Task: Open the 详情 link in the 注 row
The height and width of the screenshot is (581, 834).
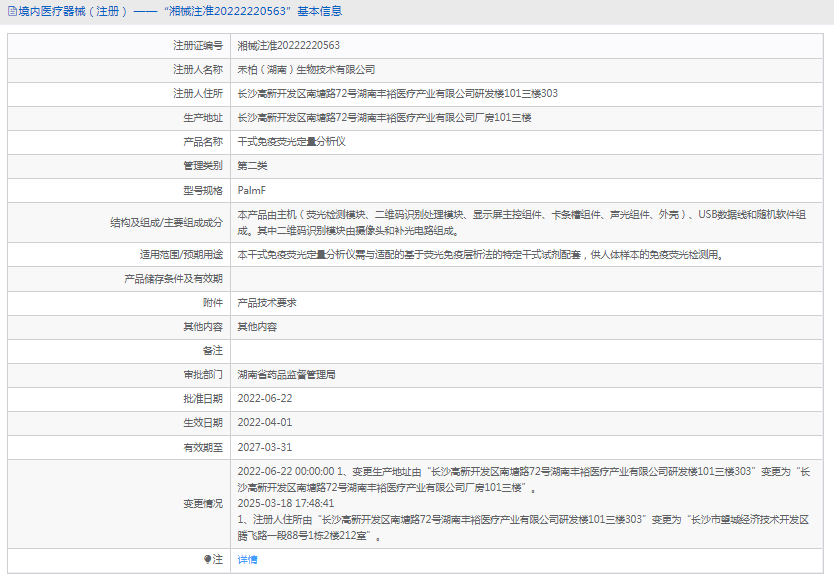Action: coord(247,560)
